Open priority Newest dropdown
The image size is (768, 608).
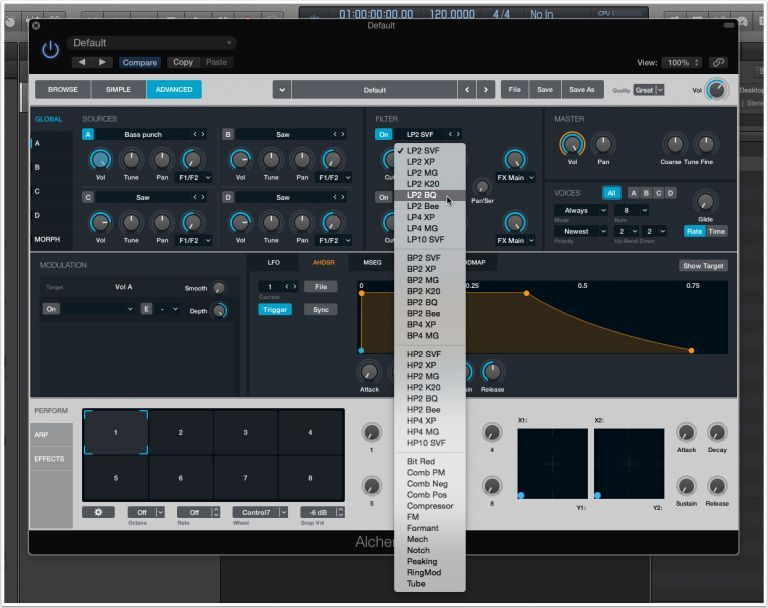(581, 231)
